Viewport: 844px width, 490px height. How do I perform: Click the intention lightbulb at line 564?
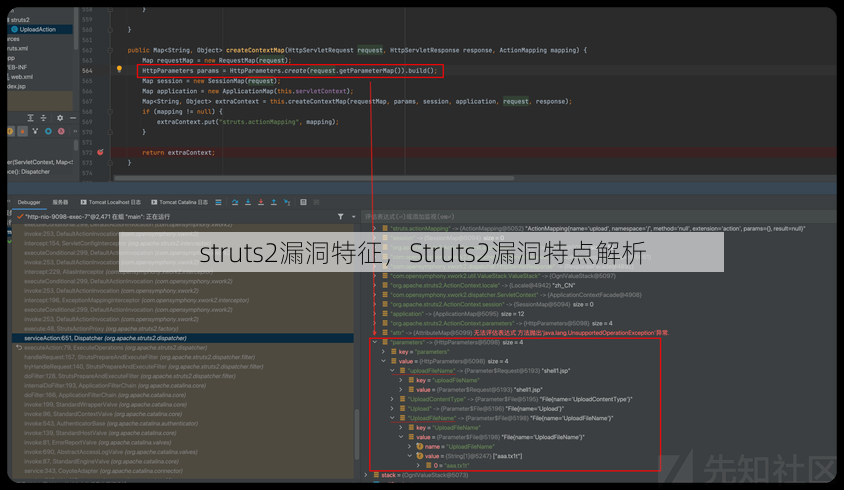pyautogui.click(x=119, y=69)
